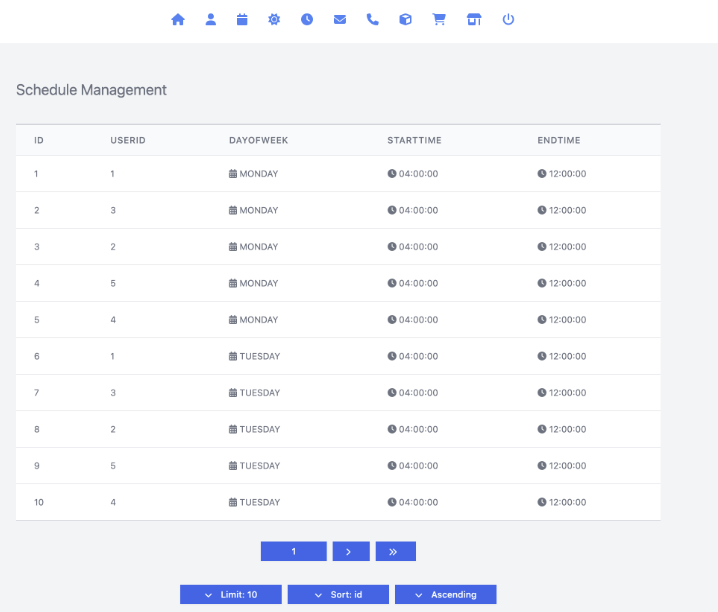
Task: Click the clock icon in top navigation
Action: pos(307,19)
